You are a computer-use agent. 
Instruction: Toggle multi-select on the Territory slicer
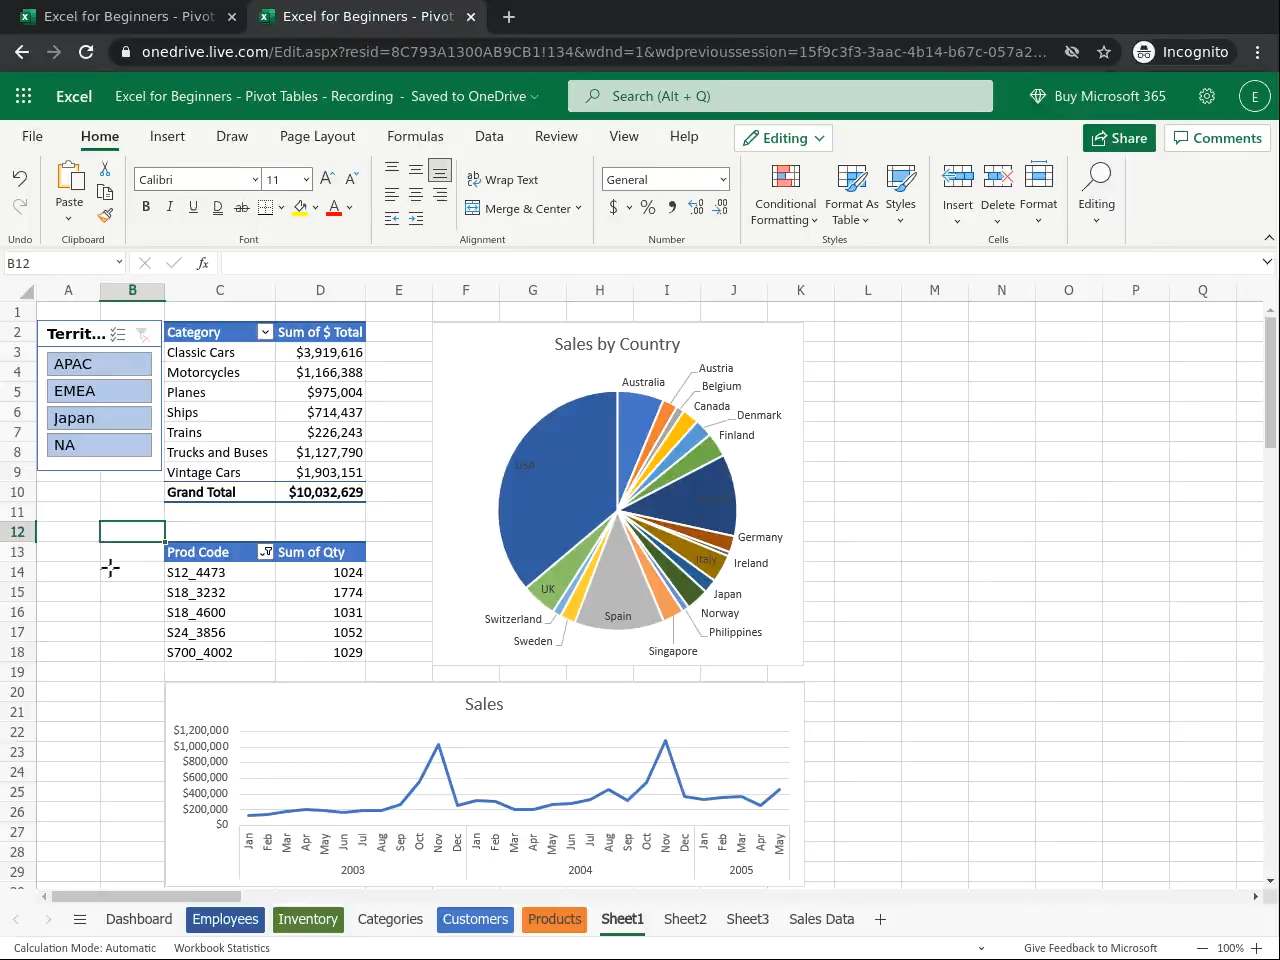(x=118, y=334)
